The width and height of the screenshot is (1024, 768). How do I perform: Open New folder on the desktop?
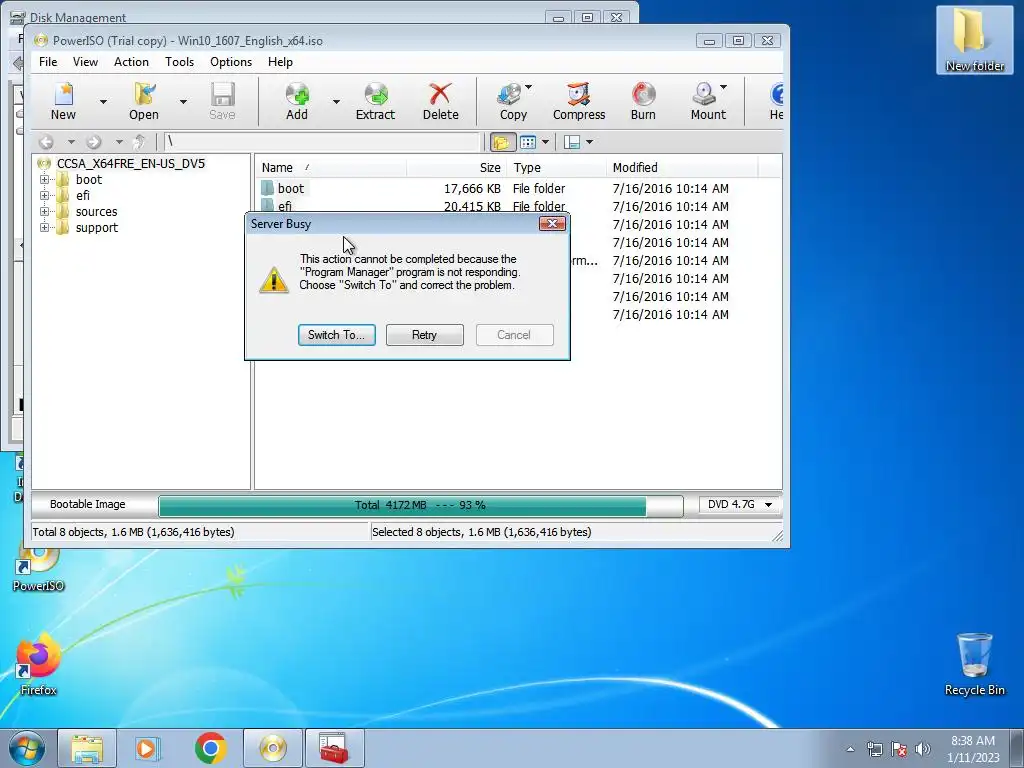pos(974,40)
